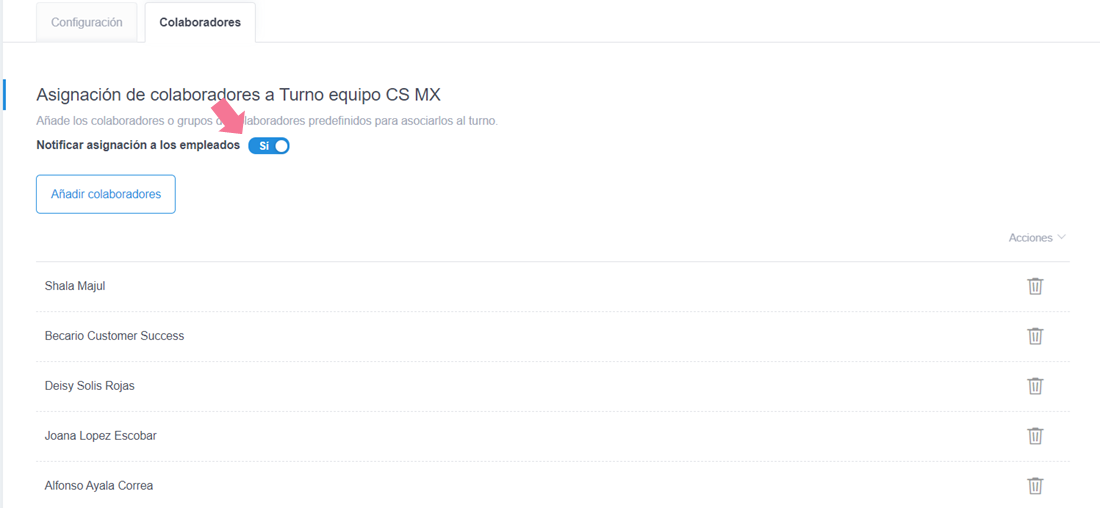
Task: Open the Acciones dropdown
Action: coord(1037,238)
